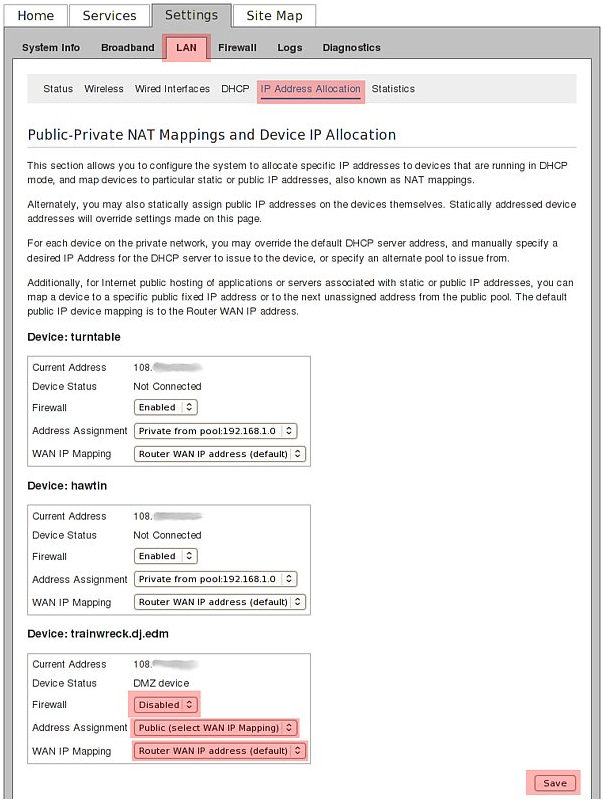Open hawtin WAN IP Mapping dropdown
Screen dimensions: 604x801
coord(220,602)
